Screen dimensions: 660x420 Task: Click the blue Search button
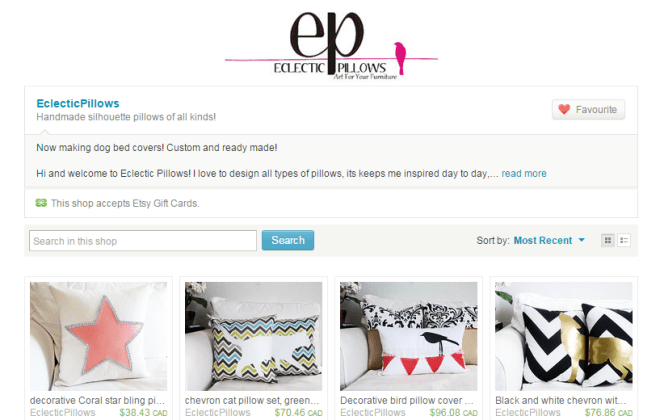pos(288,240)
